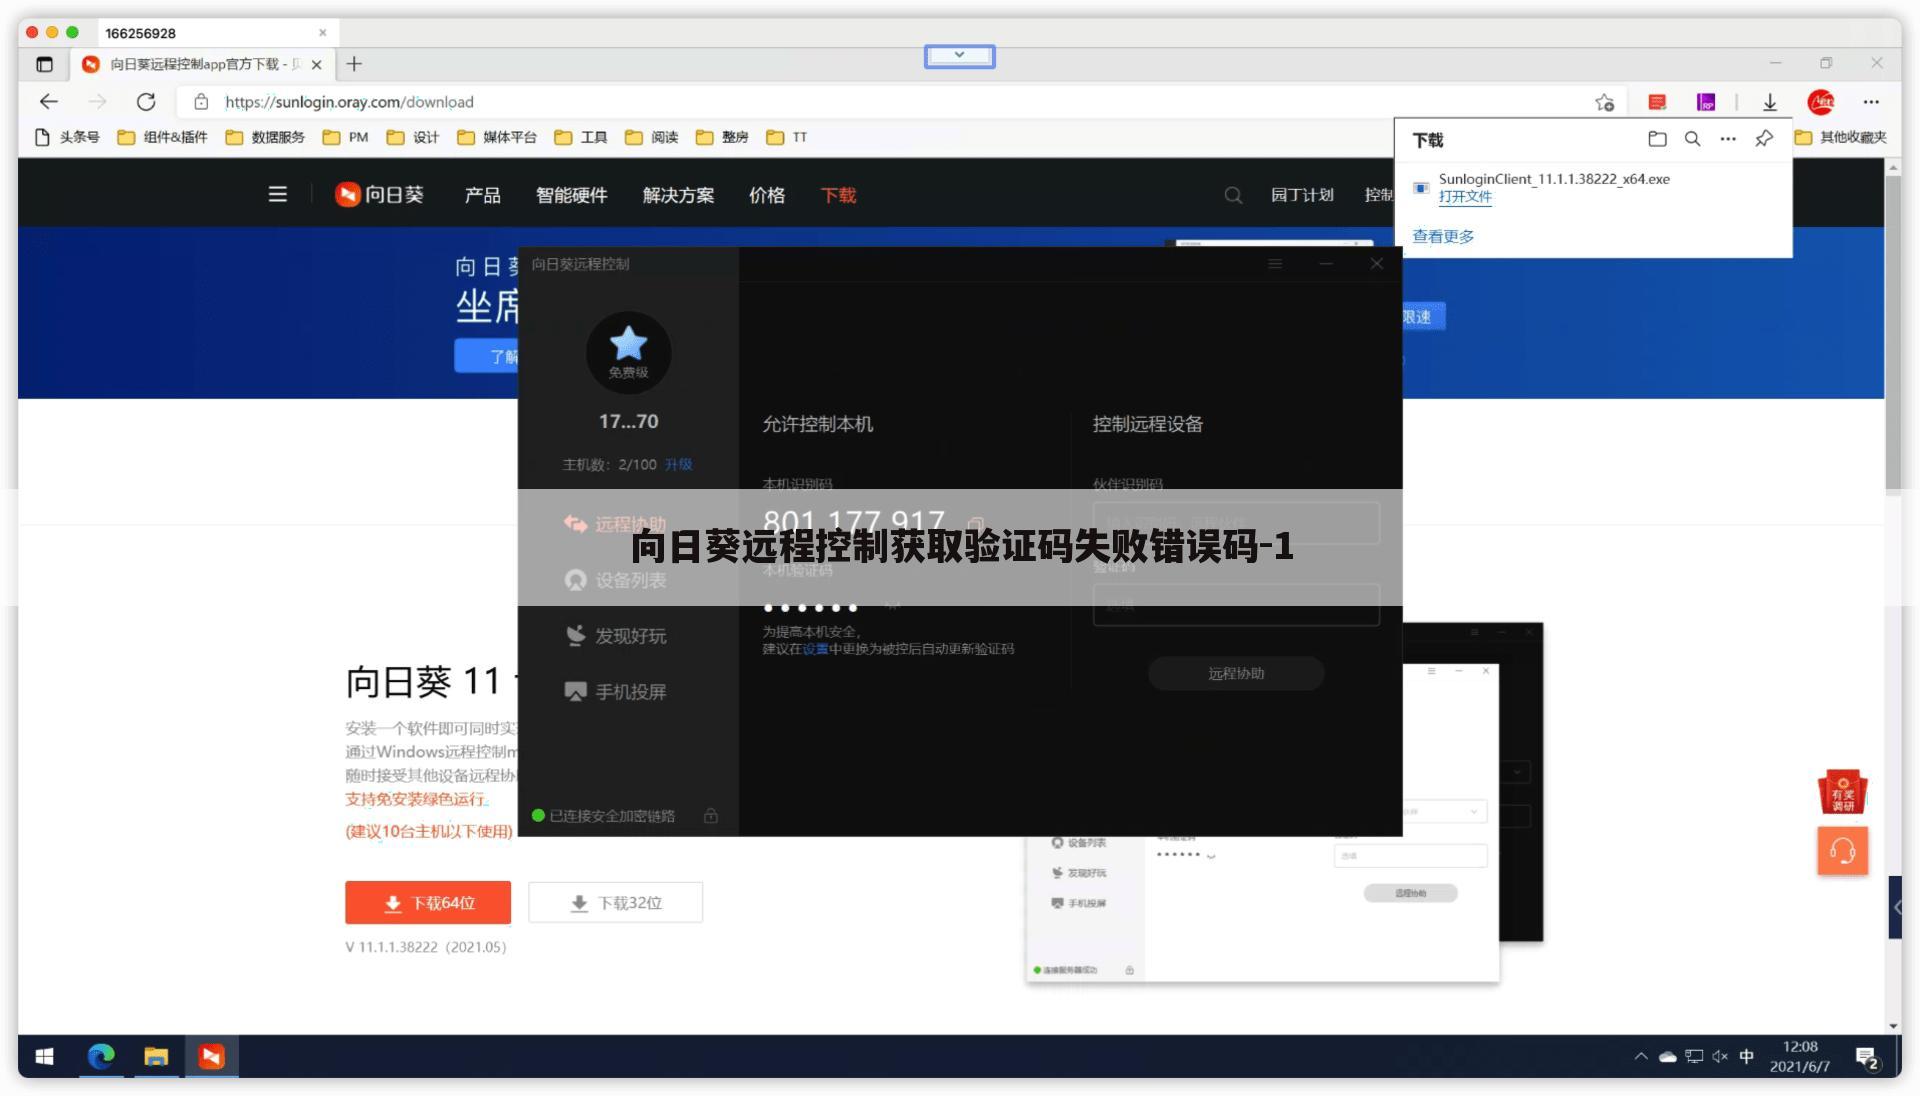Image resolution: width=1920 pixels, height=1096 pixels.
Task: Click the lock icon beside 已连接安全加密链路
Action: [x=710, y=816]
